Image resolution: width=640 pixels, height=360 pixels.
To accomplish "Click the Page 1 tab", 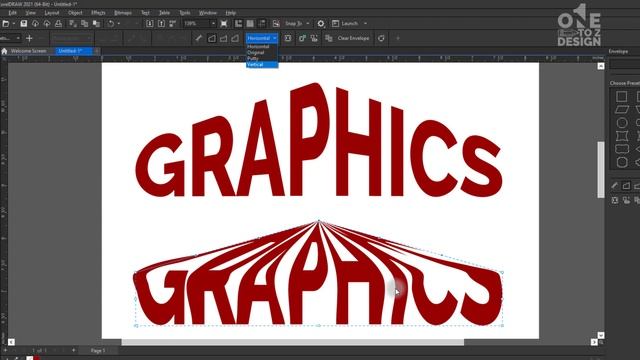I will click(x=98, y=351).
